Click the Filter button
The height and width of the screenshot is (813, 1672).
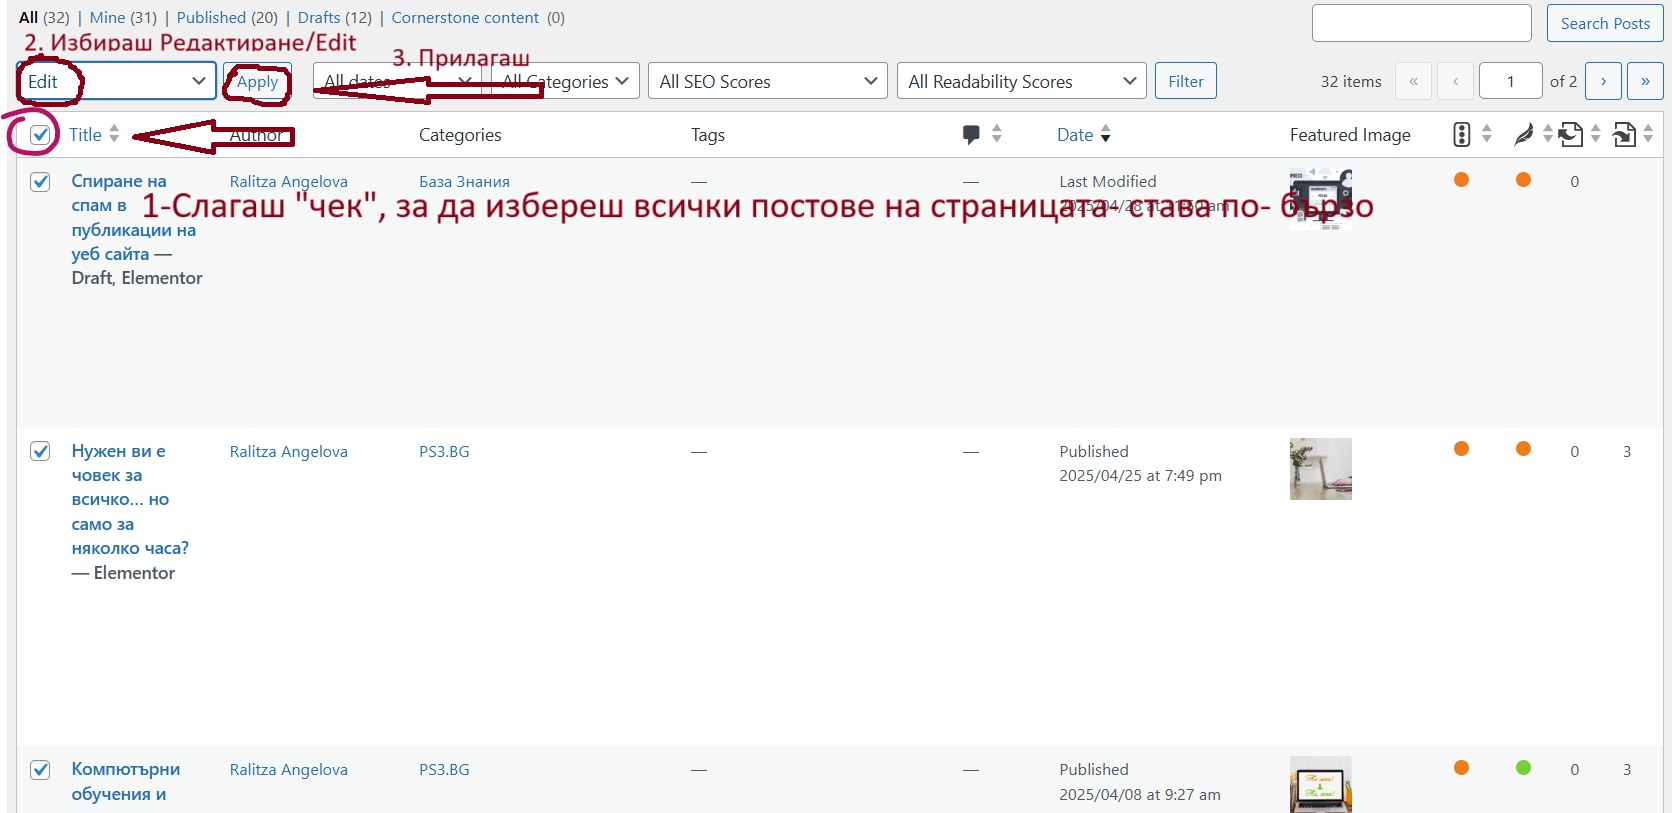[x=1185, y=81]
